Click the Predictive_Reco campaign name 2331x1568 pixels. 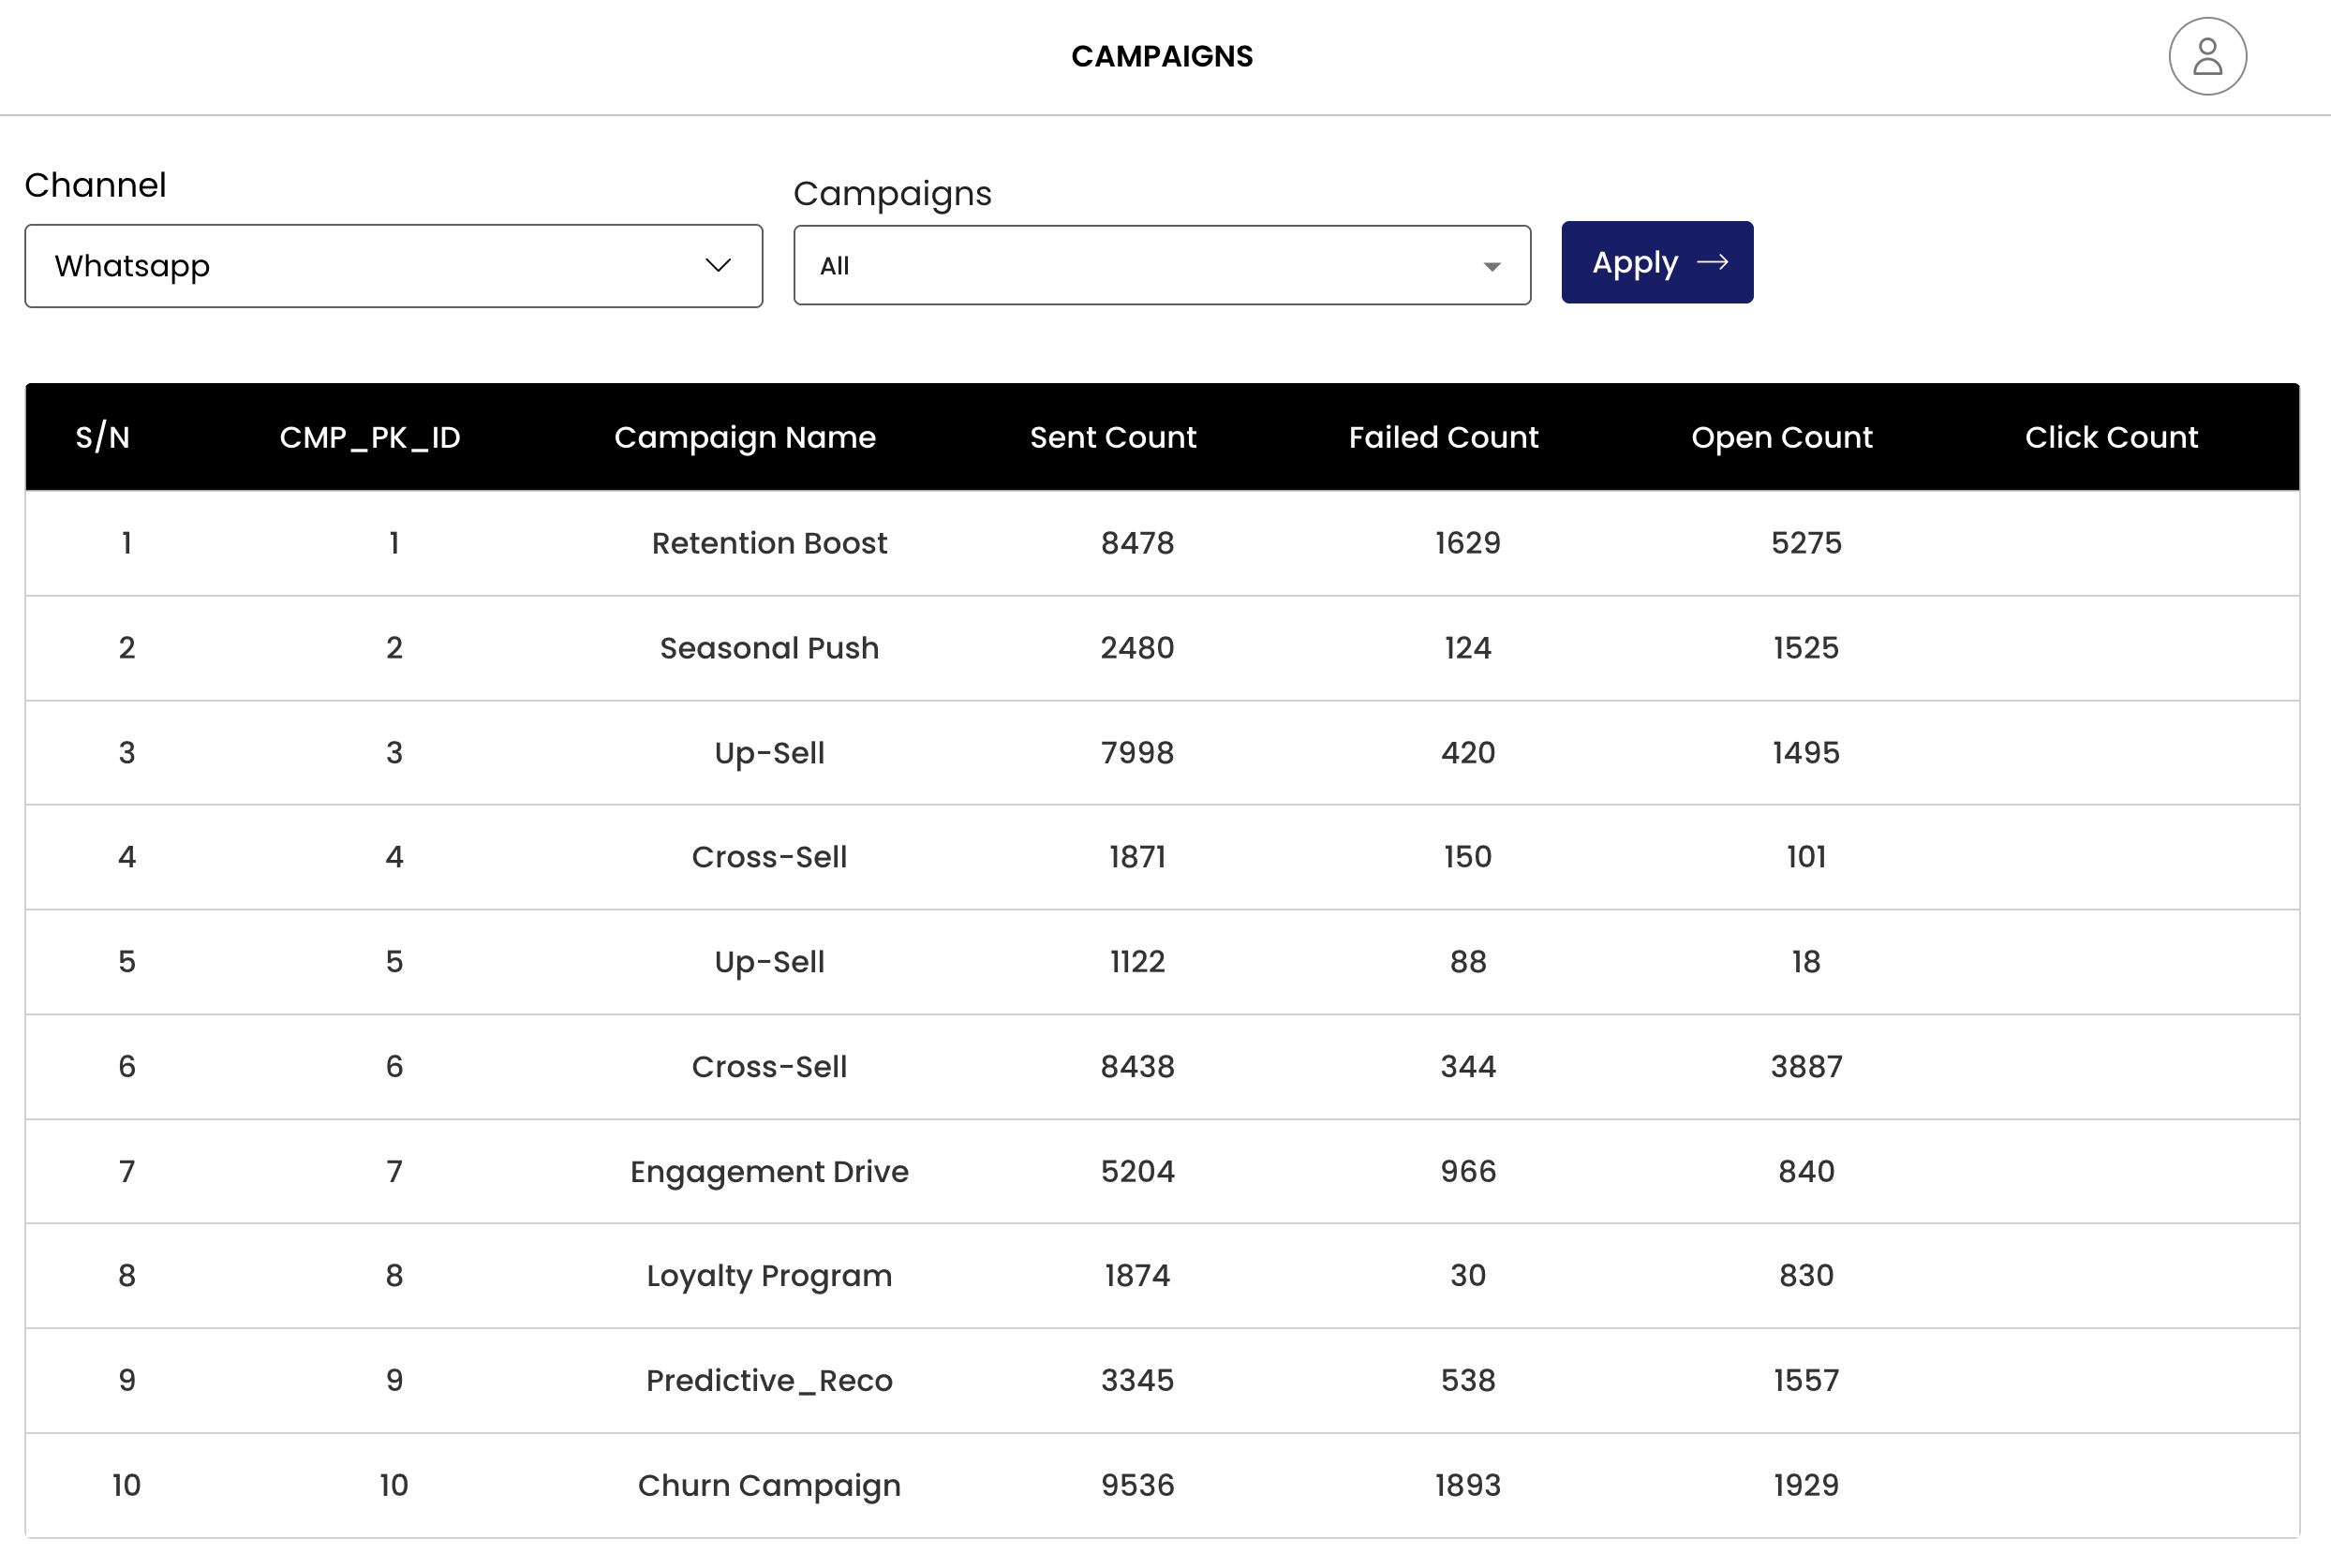click(x=768, y=1380)
